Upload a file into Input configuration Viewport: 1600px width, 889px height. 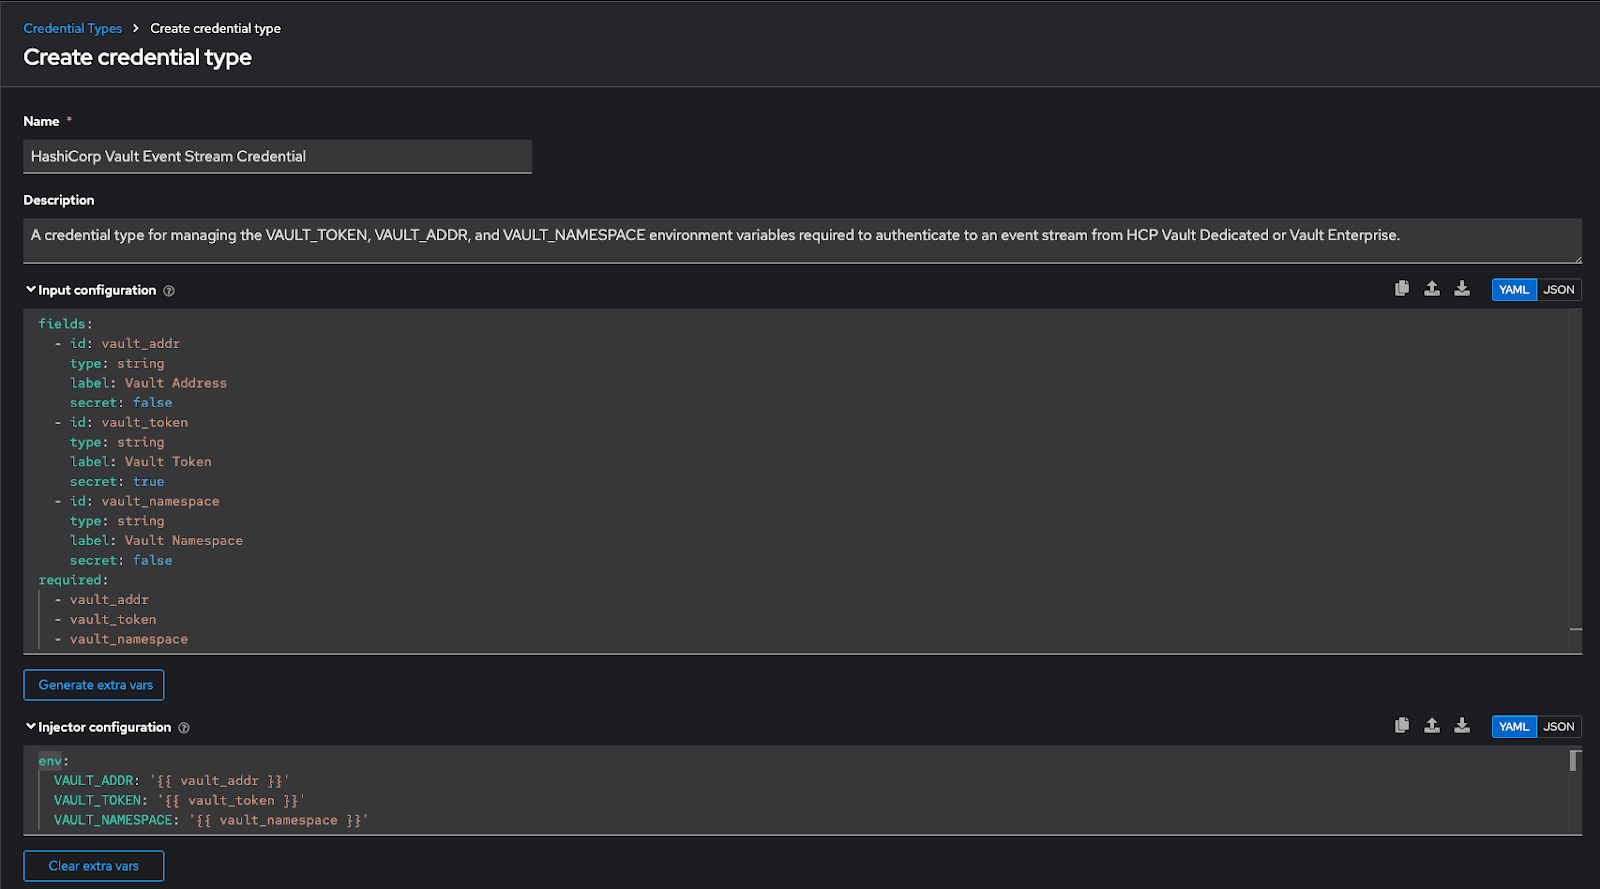pyautogui.click(x=1432, y=289)
